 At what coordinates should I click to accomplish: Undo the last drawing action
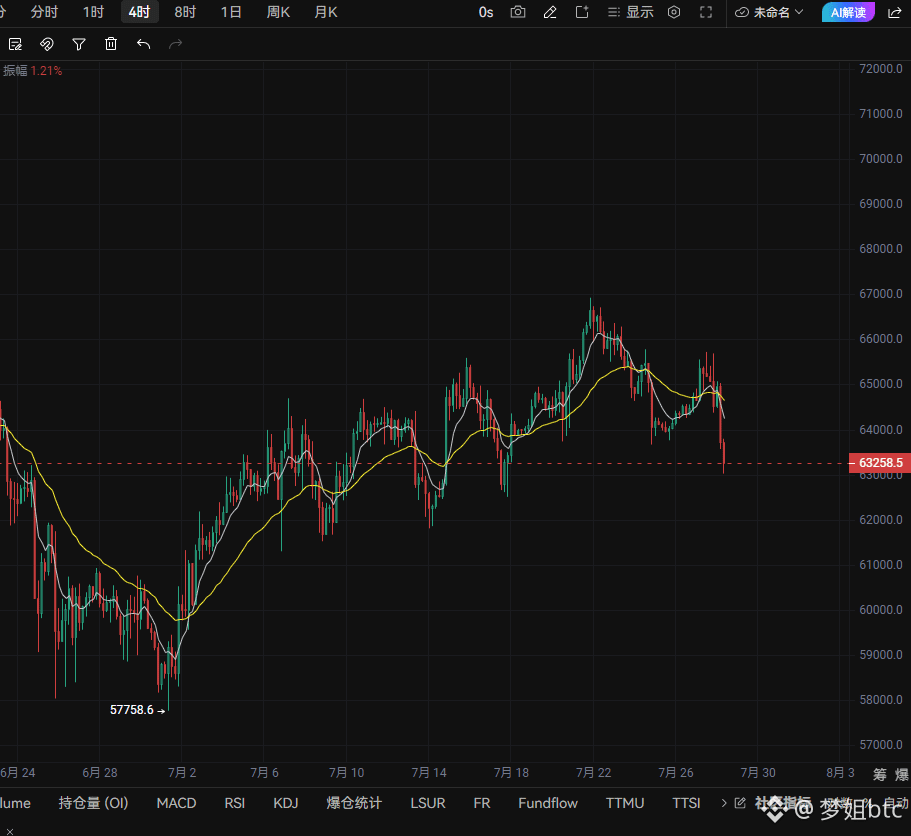point(143,44)
